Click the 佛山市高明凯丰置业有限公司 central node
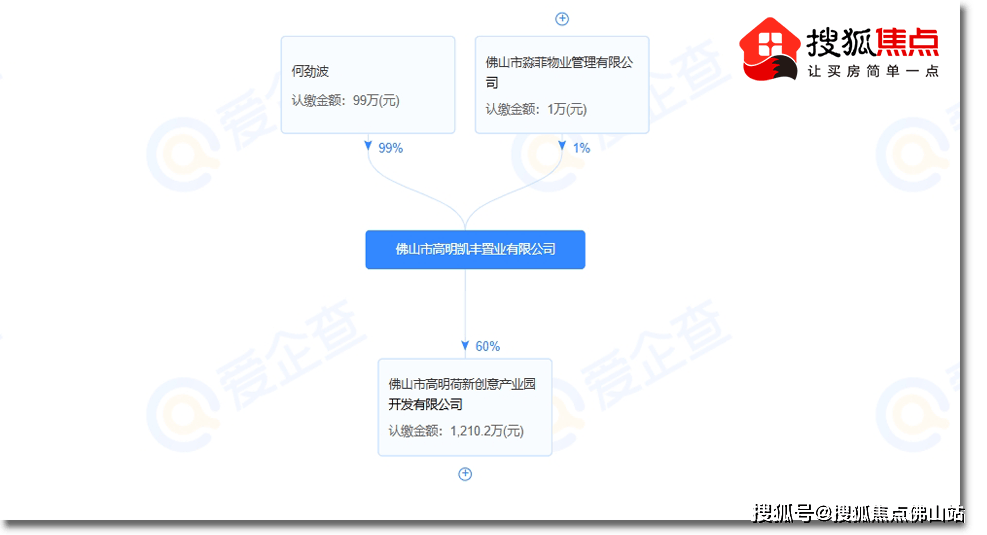This screenshot has height=535, width=987. coord(475,249)
